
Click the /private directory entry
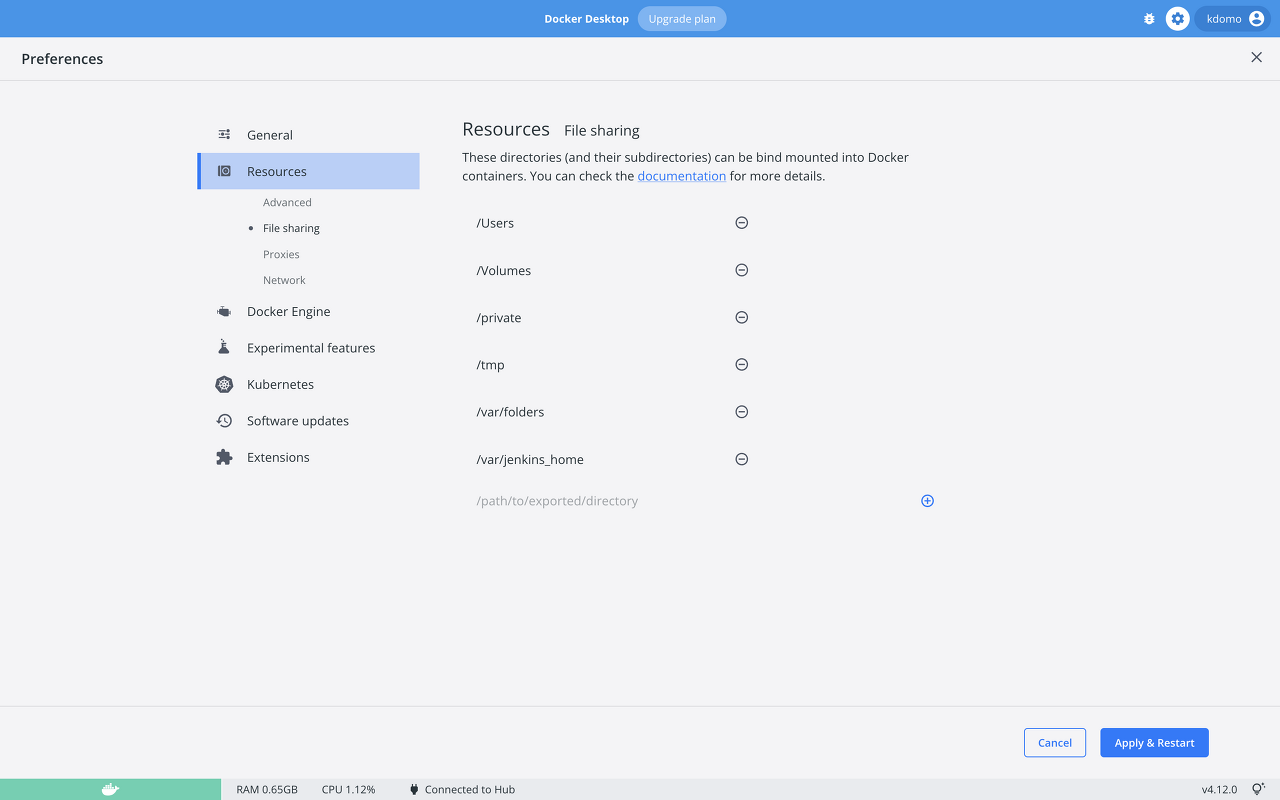point(499,317)
